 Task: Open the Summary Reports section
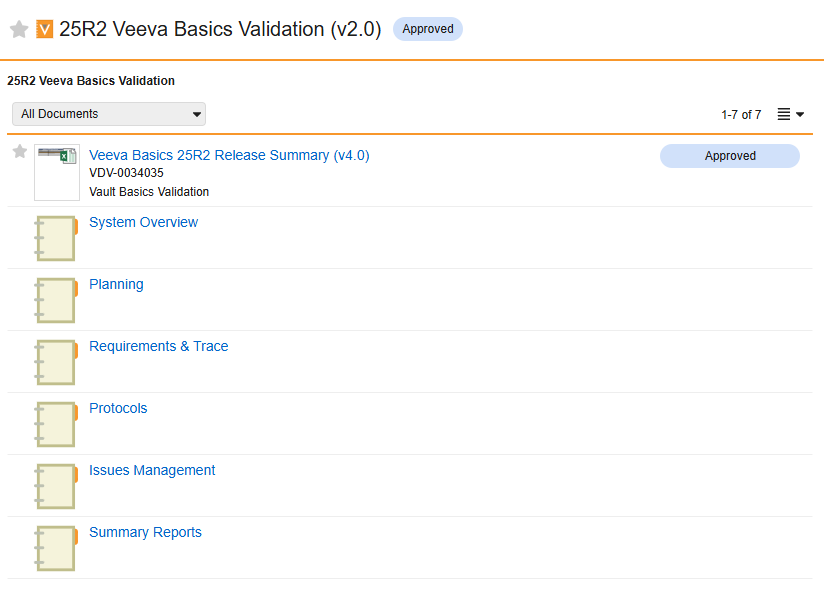(145, 532)
